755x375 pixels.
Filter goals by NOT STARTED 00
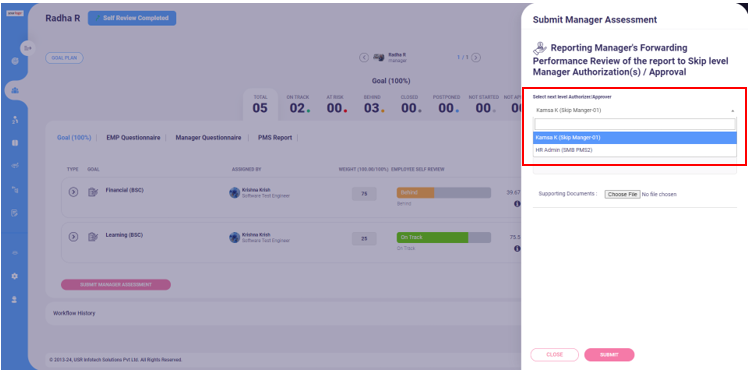tap(483, 104)
